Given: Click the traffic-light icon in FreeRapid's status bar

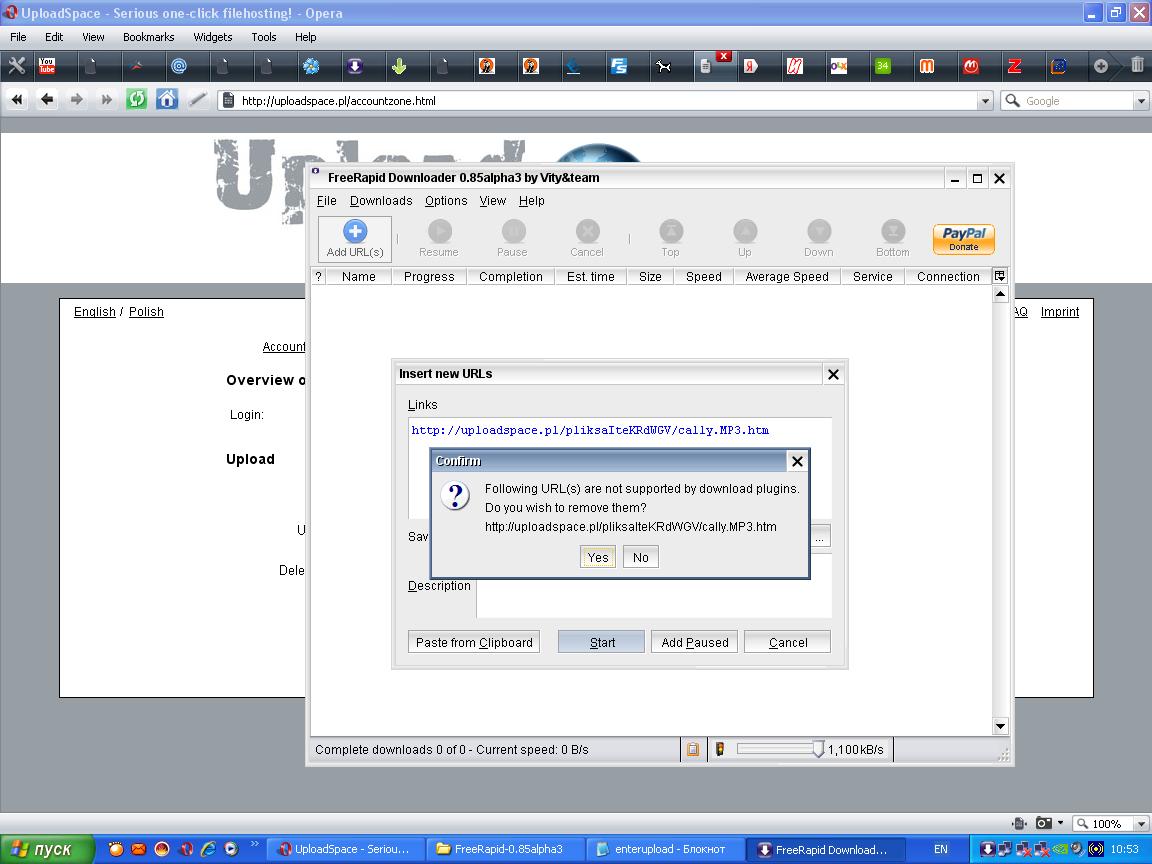Looking at the screenshot, I should (719, 749).
